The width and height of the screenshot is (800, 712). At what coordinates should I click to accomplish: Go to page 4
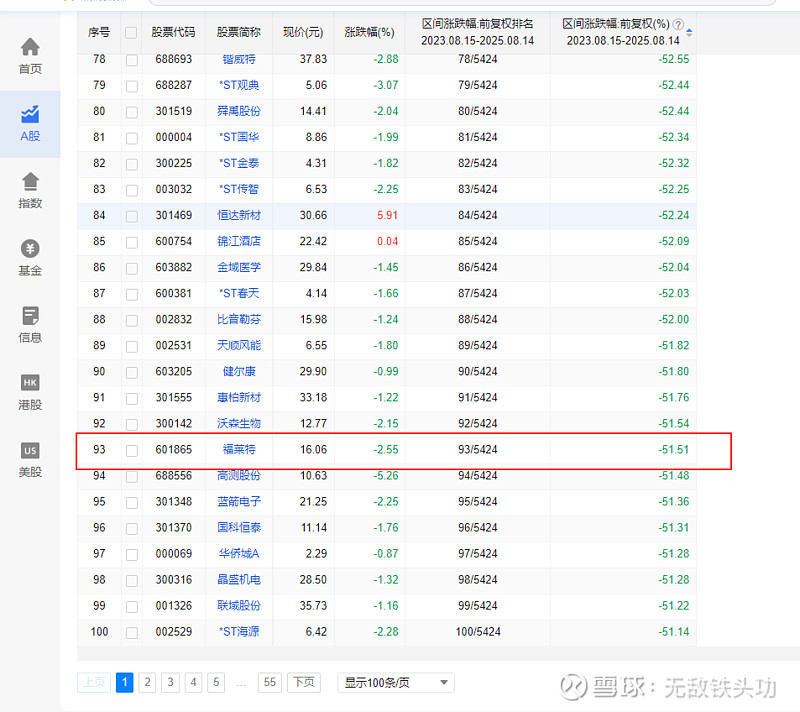point(193,682)
